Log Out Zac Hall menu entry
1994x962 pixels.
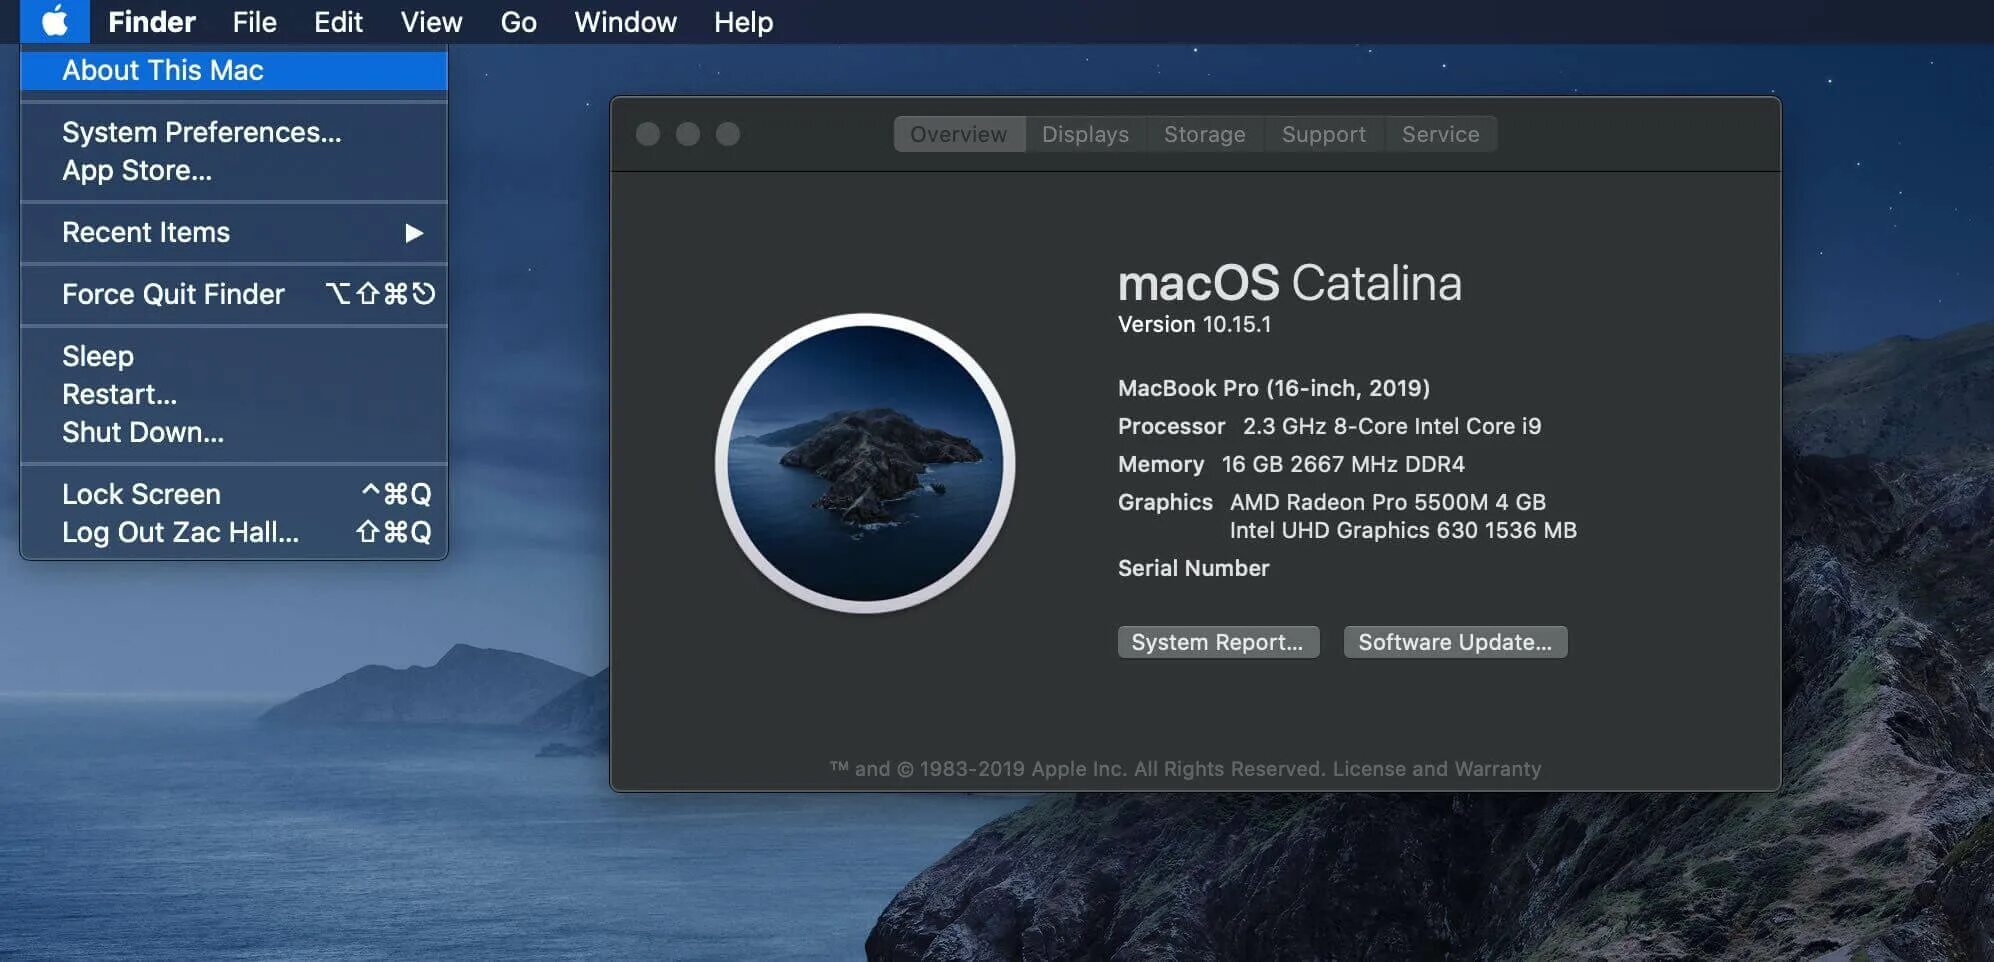(x=234, y=532)
